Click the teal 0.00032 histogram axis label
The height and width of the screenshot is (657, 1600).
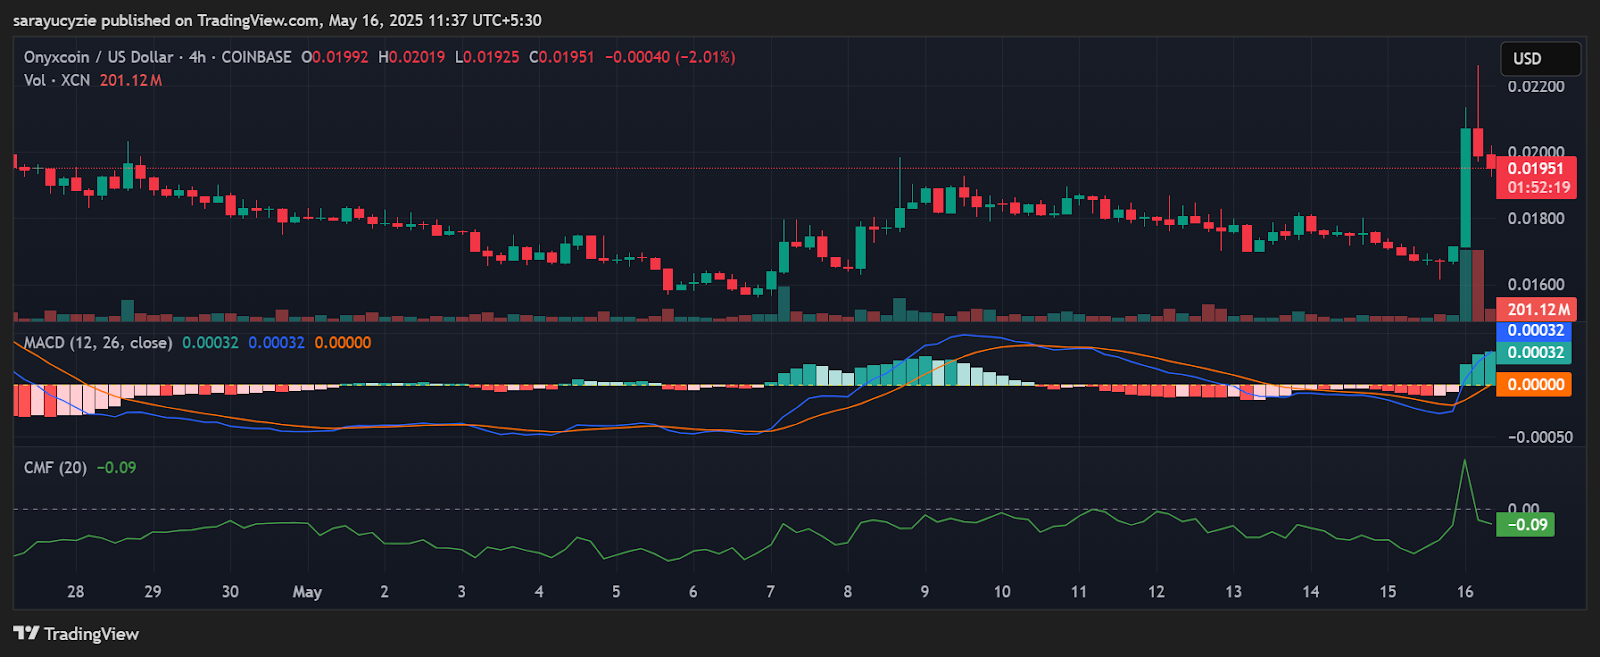click(1535, 352)
